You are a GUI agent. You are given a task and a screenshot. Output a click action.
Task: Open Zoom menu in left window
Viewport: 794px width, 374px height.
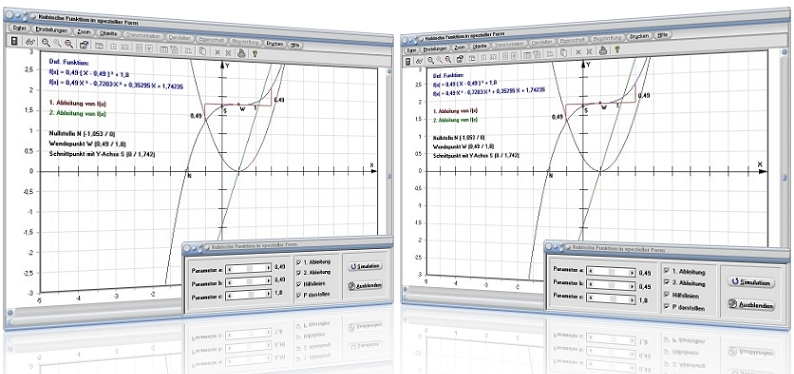click(x=84, y=32)
